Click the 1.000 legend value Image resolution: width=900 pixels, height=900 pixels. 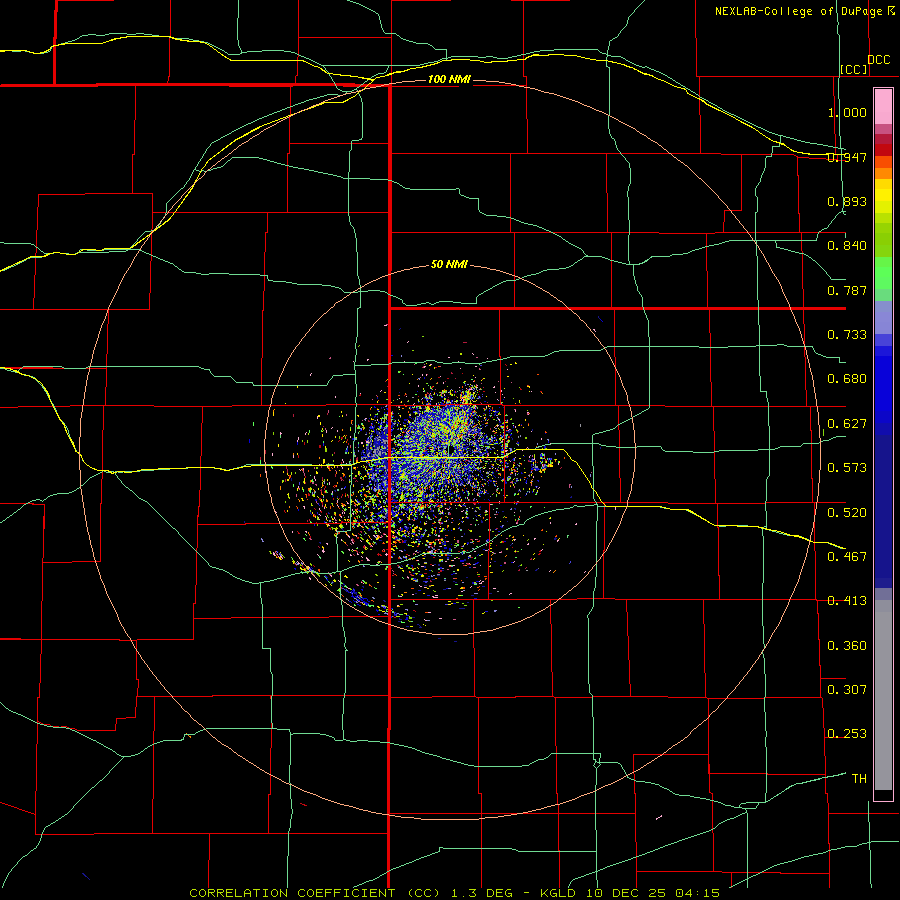pyautogui.click(x=847, y=112)
